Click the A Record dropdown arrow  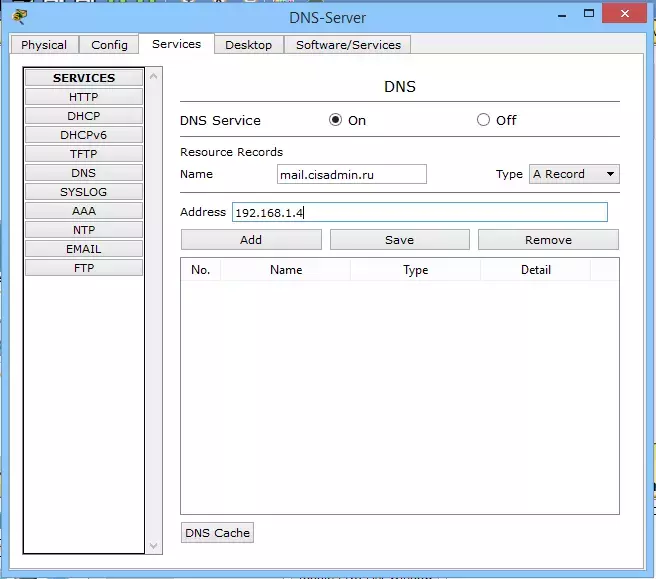tap(610, 174)
